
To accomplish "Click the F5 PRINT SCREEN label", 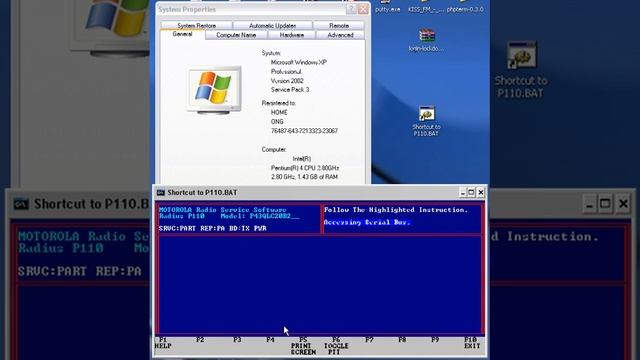I will coord(303,346).
